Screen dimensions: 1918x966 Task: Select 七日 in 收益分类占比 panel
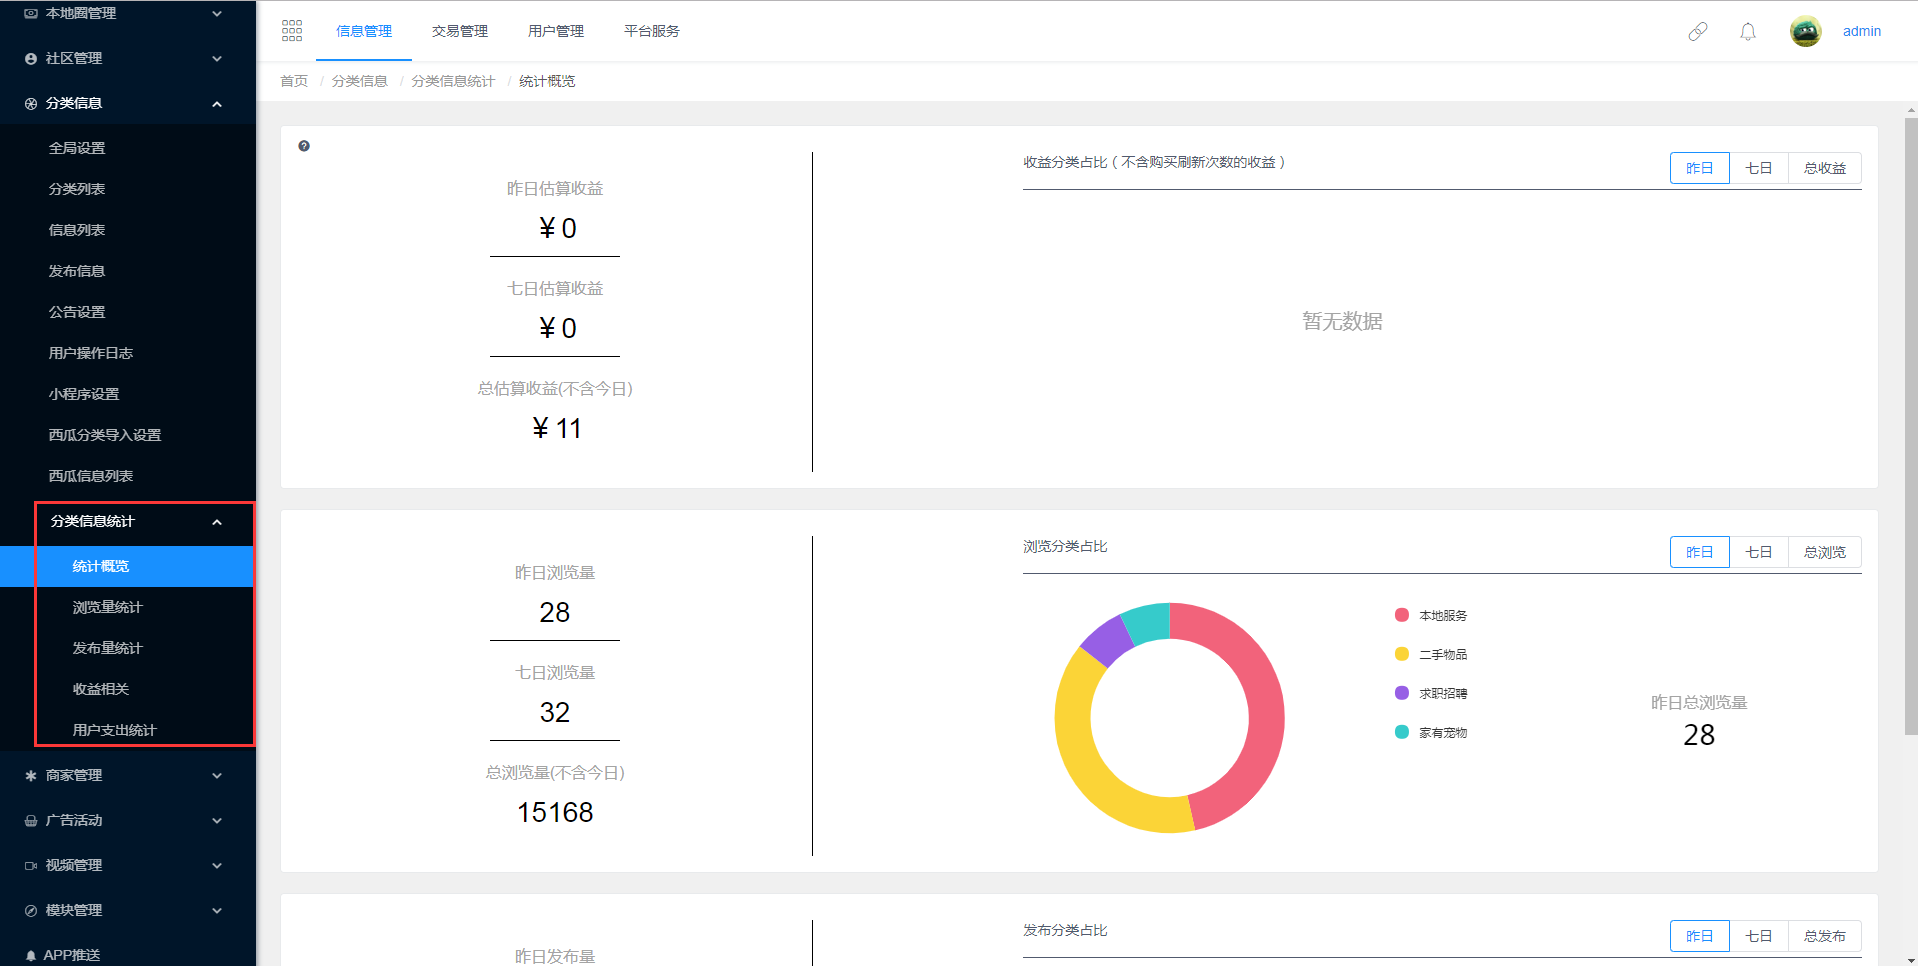(1759, 168)
